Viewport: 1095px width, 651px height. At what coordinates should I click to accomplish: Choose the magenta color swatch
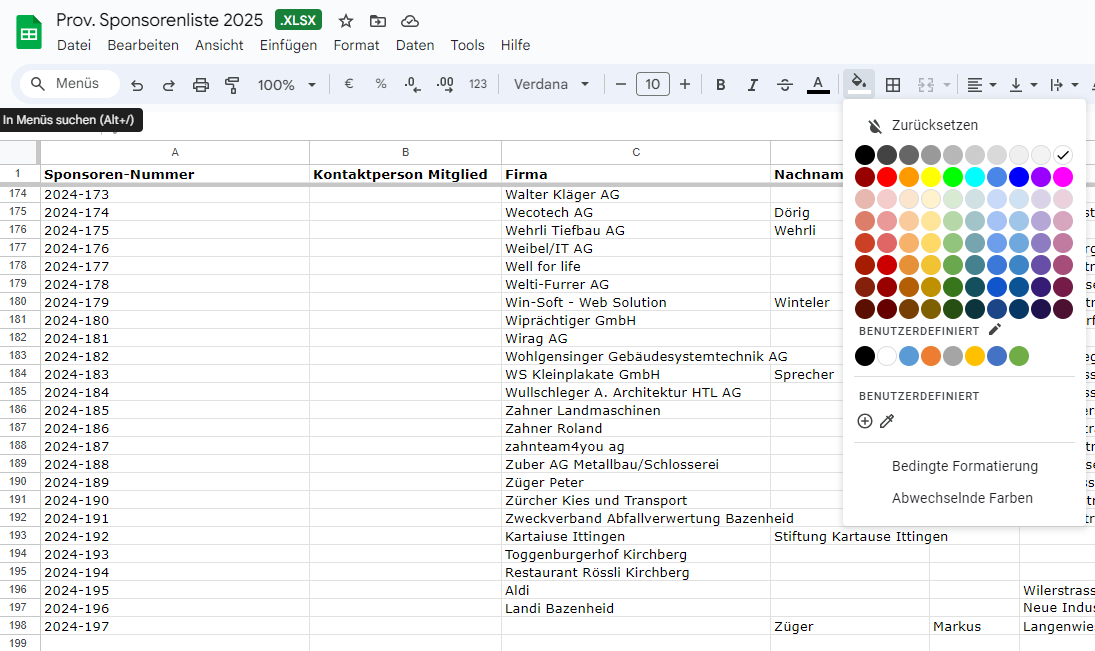[1063, 177]
